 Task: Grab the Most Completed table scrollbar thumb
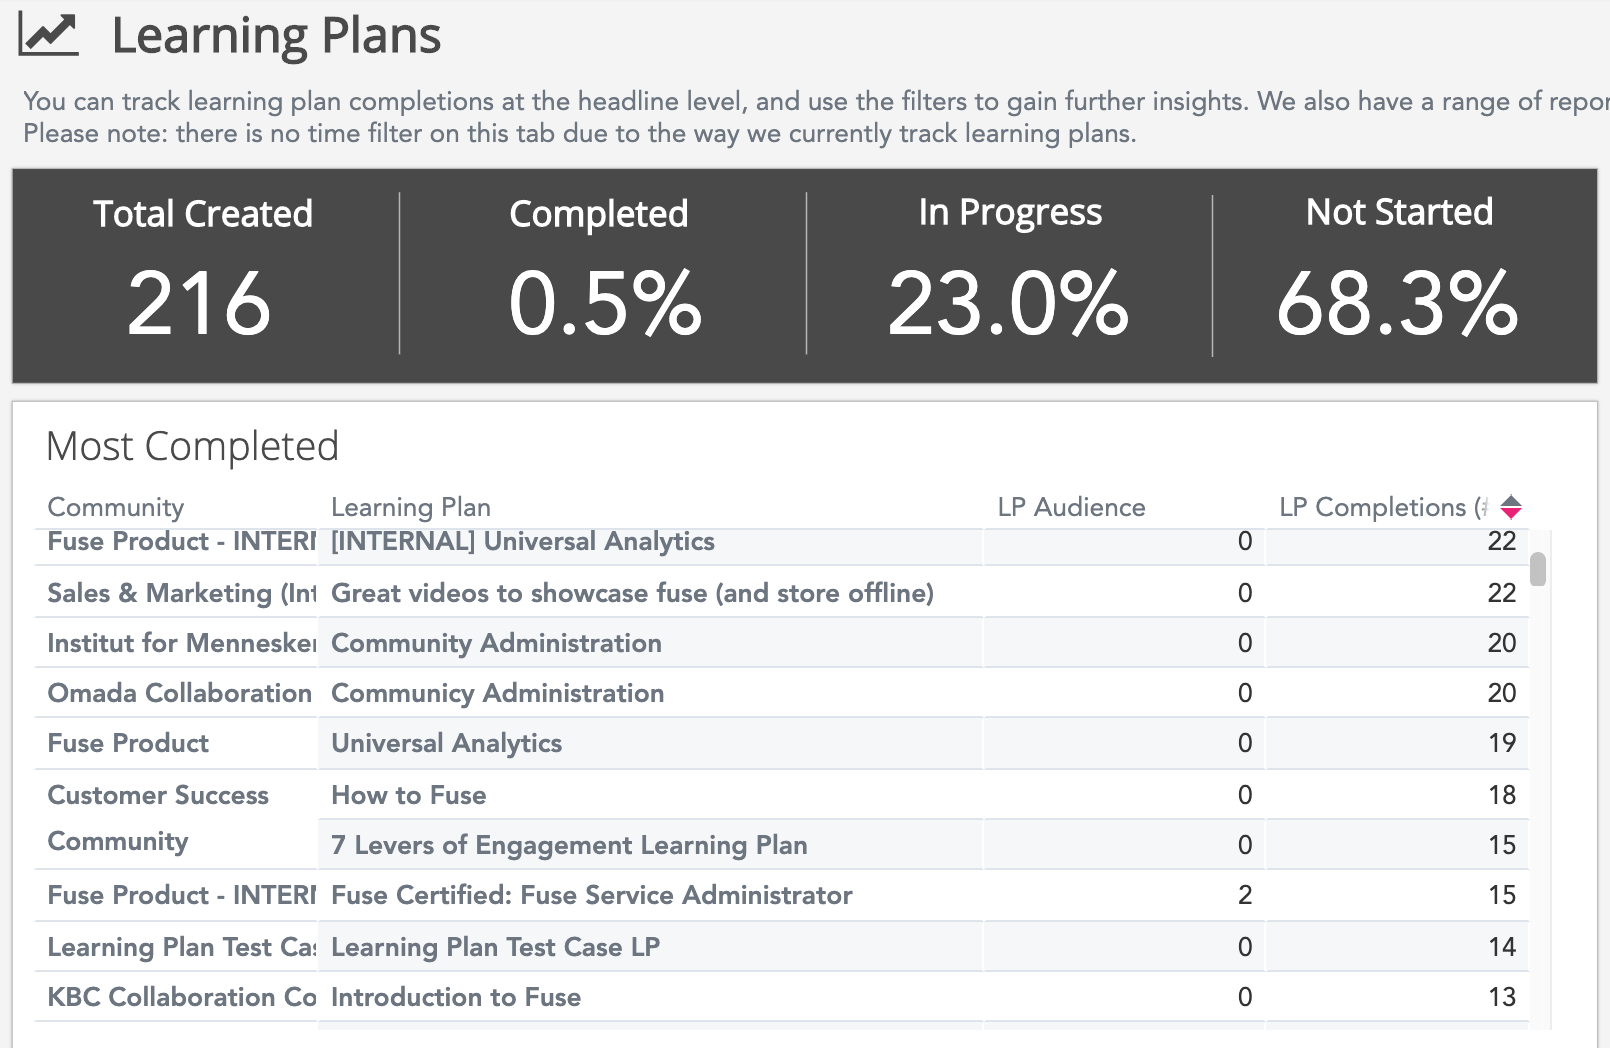[1538, 568]
